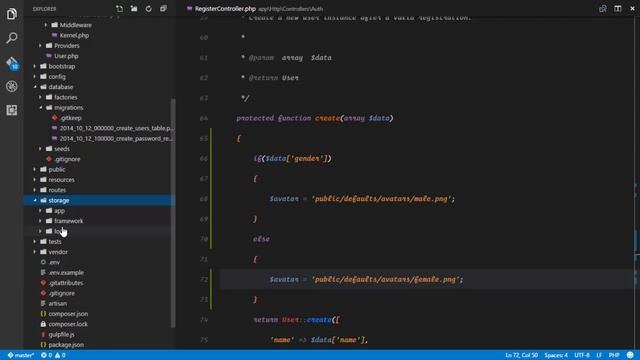Image resolution: width=640 pixels, height=360 pixels.
Task: Change file encoding UTF-8
Action: tap(582, 355)
